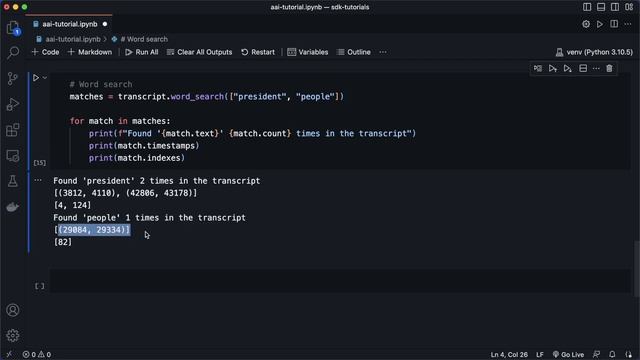Add a new Code cell
Image resolution: width=640 pixels, height=360 pixels.
click(45, 52)
